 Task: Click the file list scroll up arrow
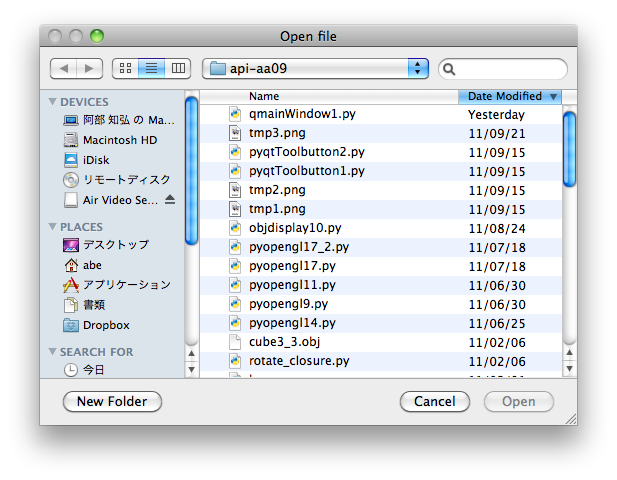(569, 353)
